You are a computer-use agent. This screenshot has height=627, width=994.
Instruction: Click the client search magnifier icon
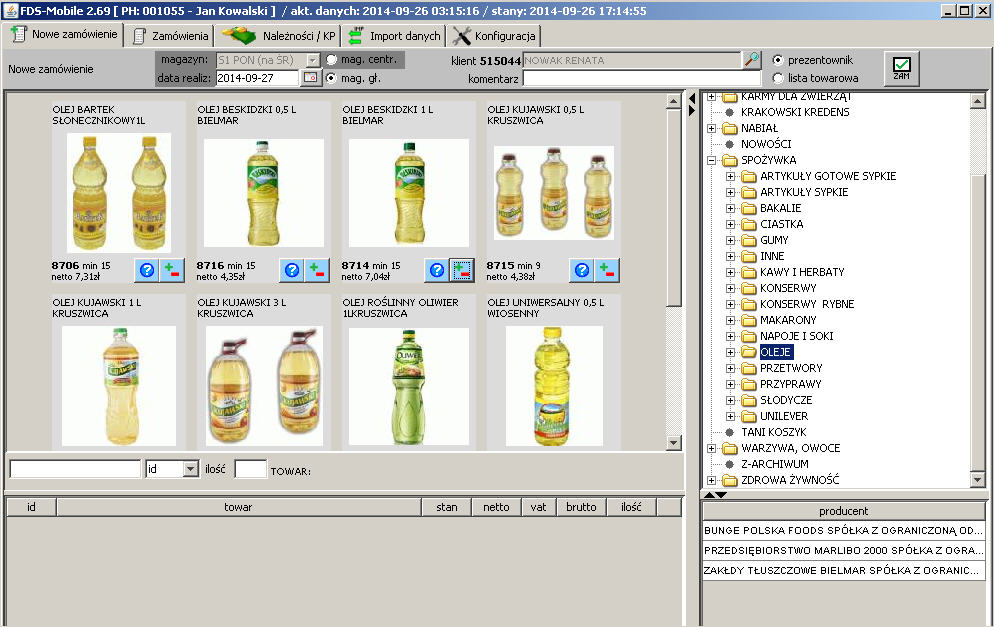coord(751,60)
